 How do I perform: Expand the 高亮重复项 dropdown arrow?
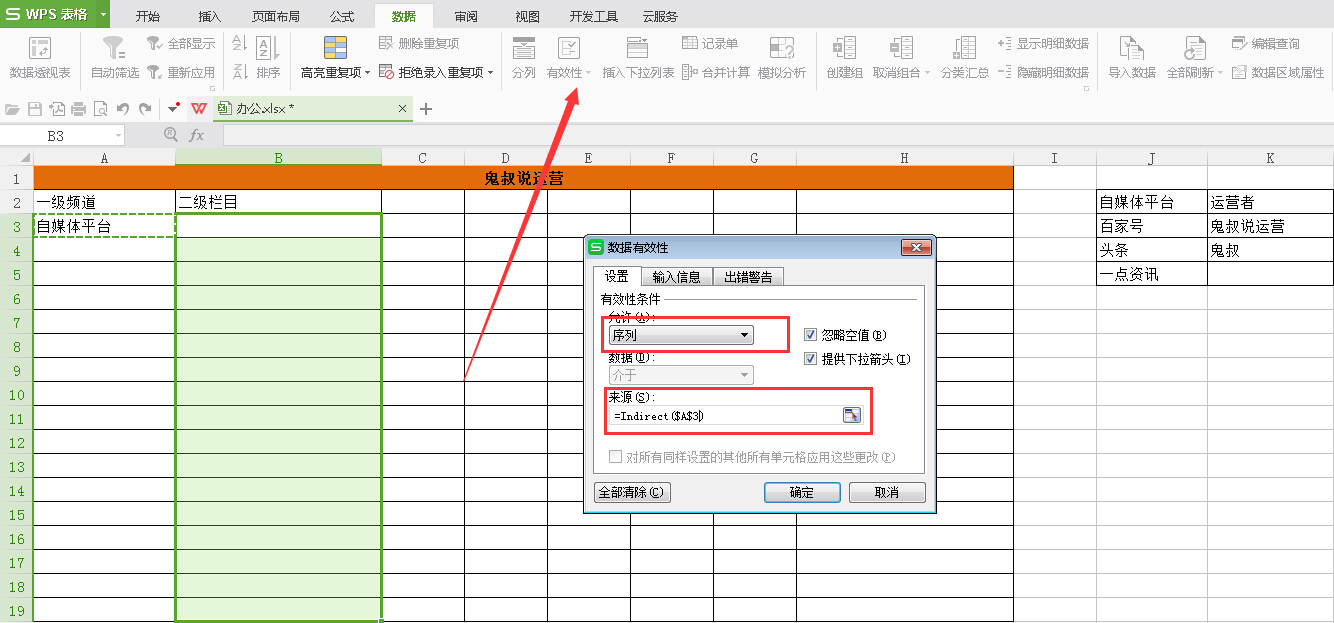tap(366, 70)
